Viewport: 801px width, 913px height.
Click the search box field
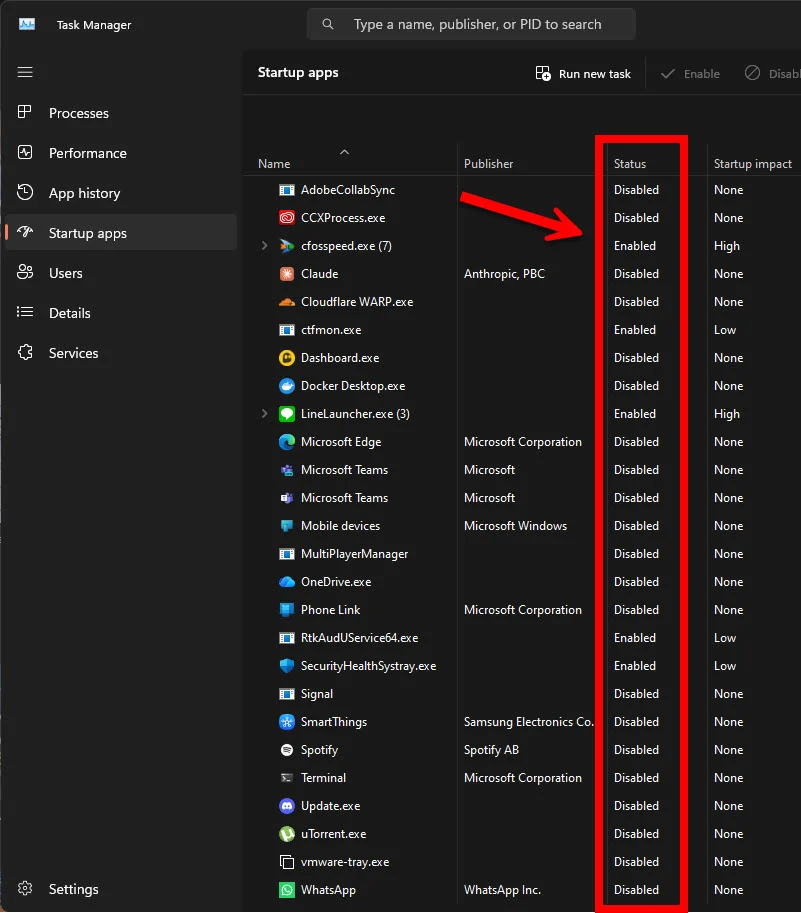point(471,24)
